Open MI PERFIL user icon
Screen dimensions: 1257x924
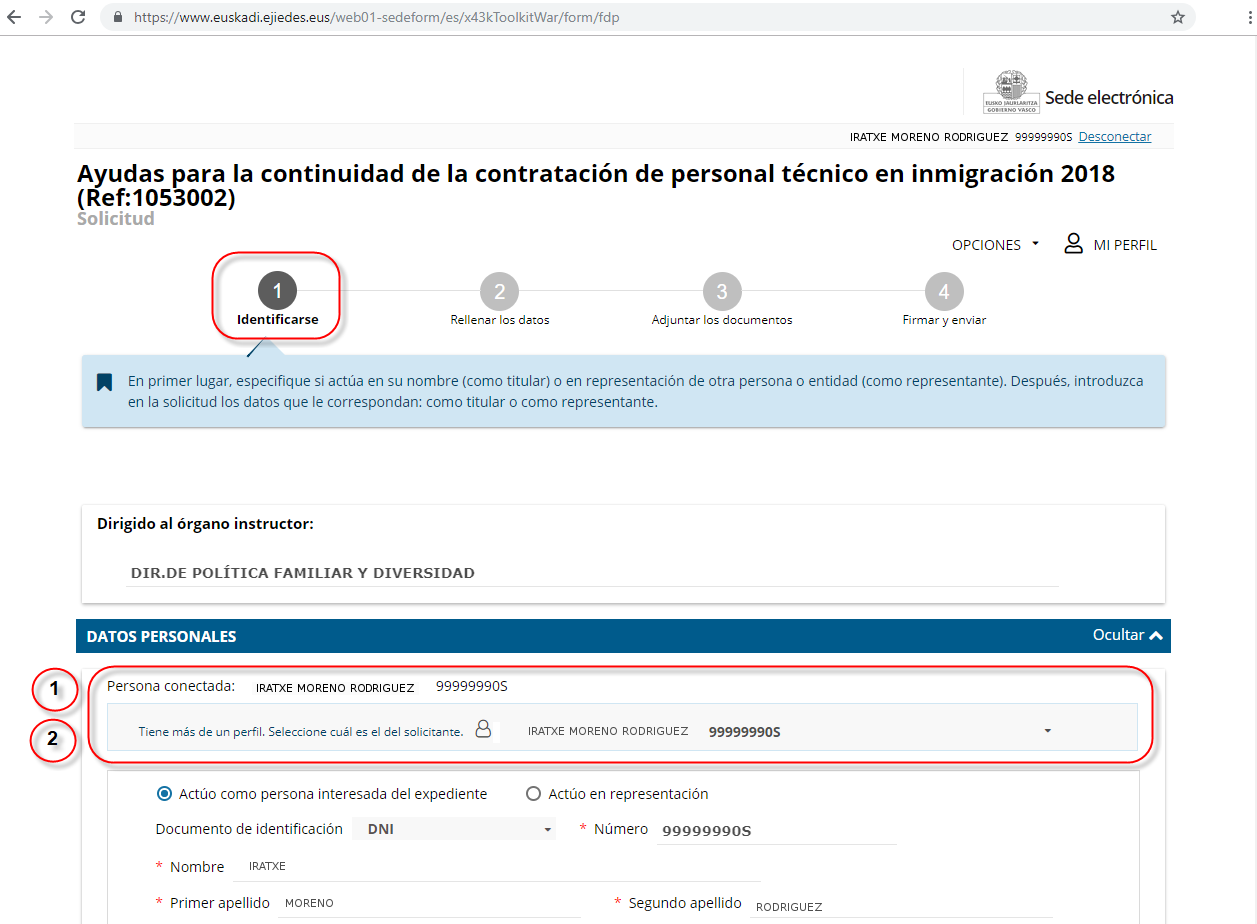click(1073, 244)
